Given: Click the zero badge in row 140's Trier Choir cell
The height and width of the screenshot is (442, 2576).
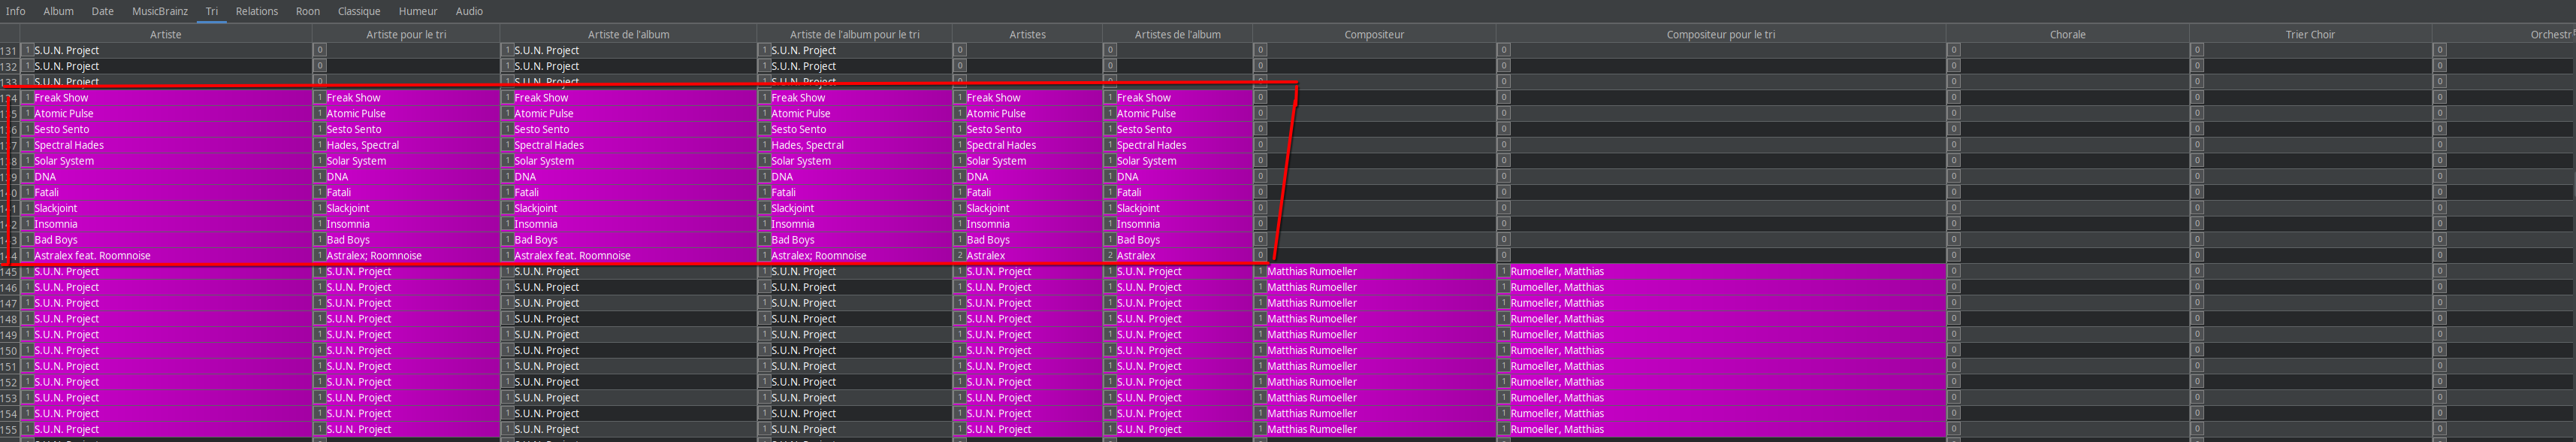Looking at the screenshot, I should [x=2196, y=192].
